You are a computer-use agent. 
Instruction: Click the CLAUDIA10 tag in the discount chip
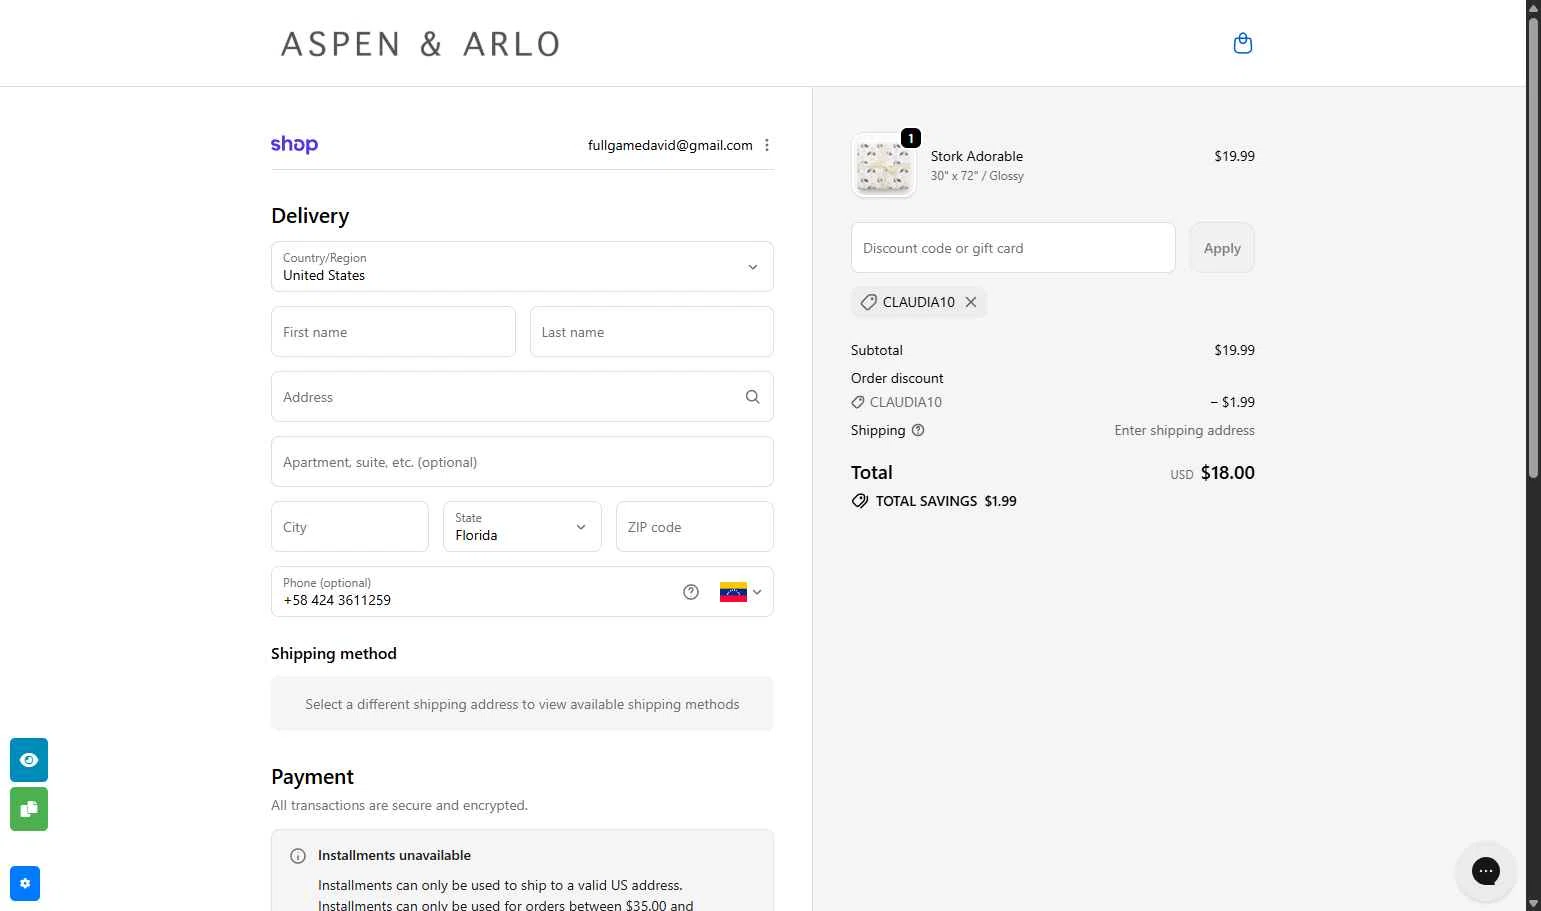point(918,302)
